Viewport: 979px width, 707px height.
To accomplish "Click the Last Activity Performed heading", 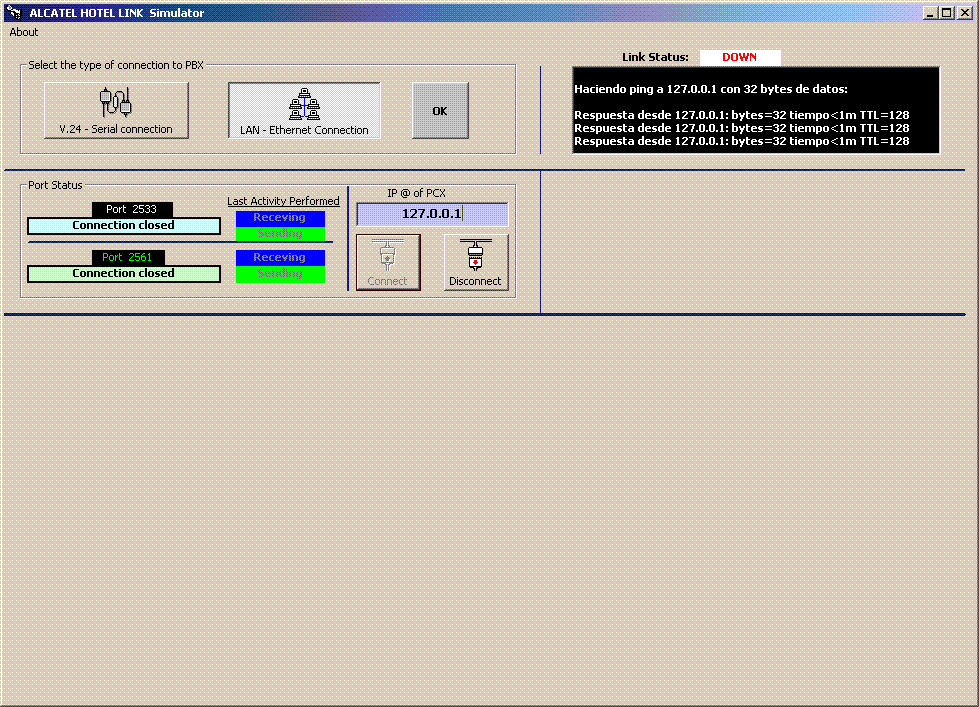I will coord(283,201).
